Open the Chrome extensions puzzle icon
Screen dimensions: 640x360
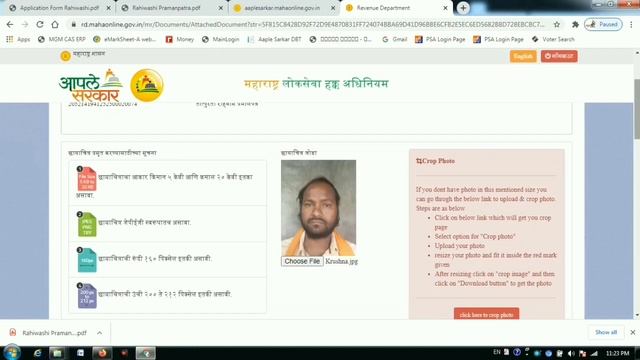[x=575, y=24]
